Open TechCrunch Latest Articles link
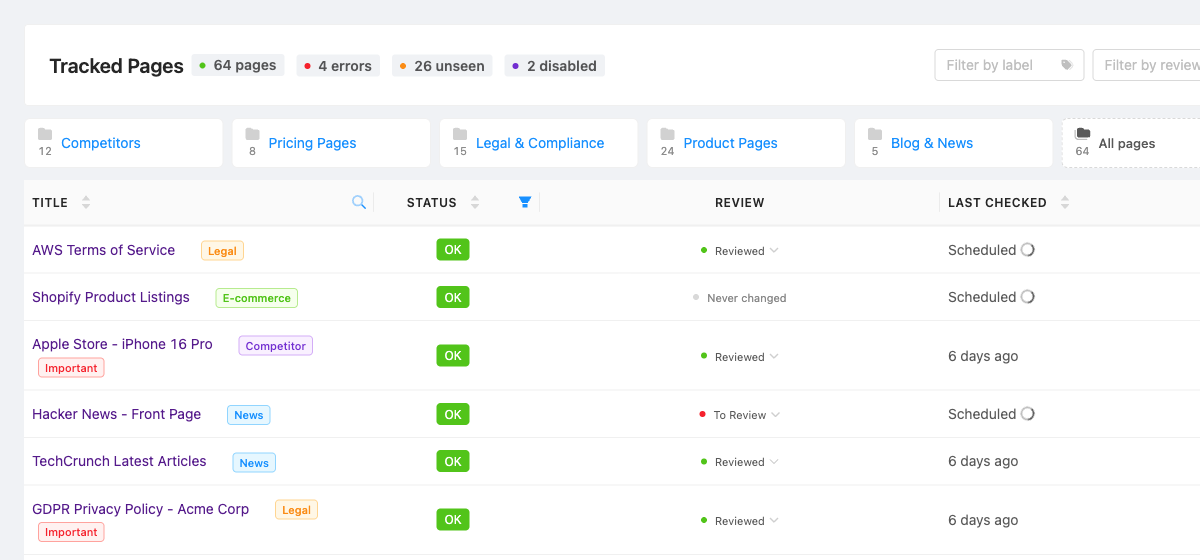Image resolution: width=1200 pixels, height=560 pixels. [119, 461]
